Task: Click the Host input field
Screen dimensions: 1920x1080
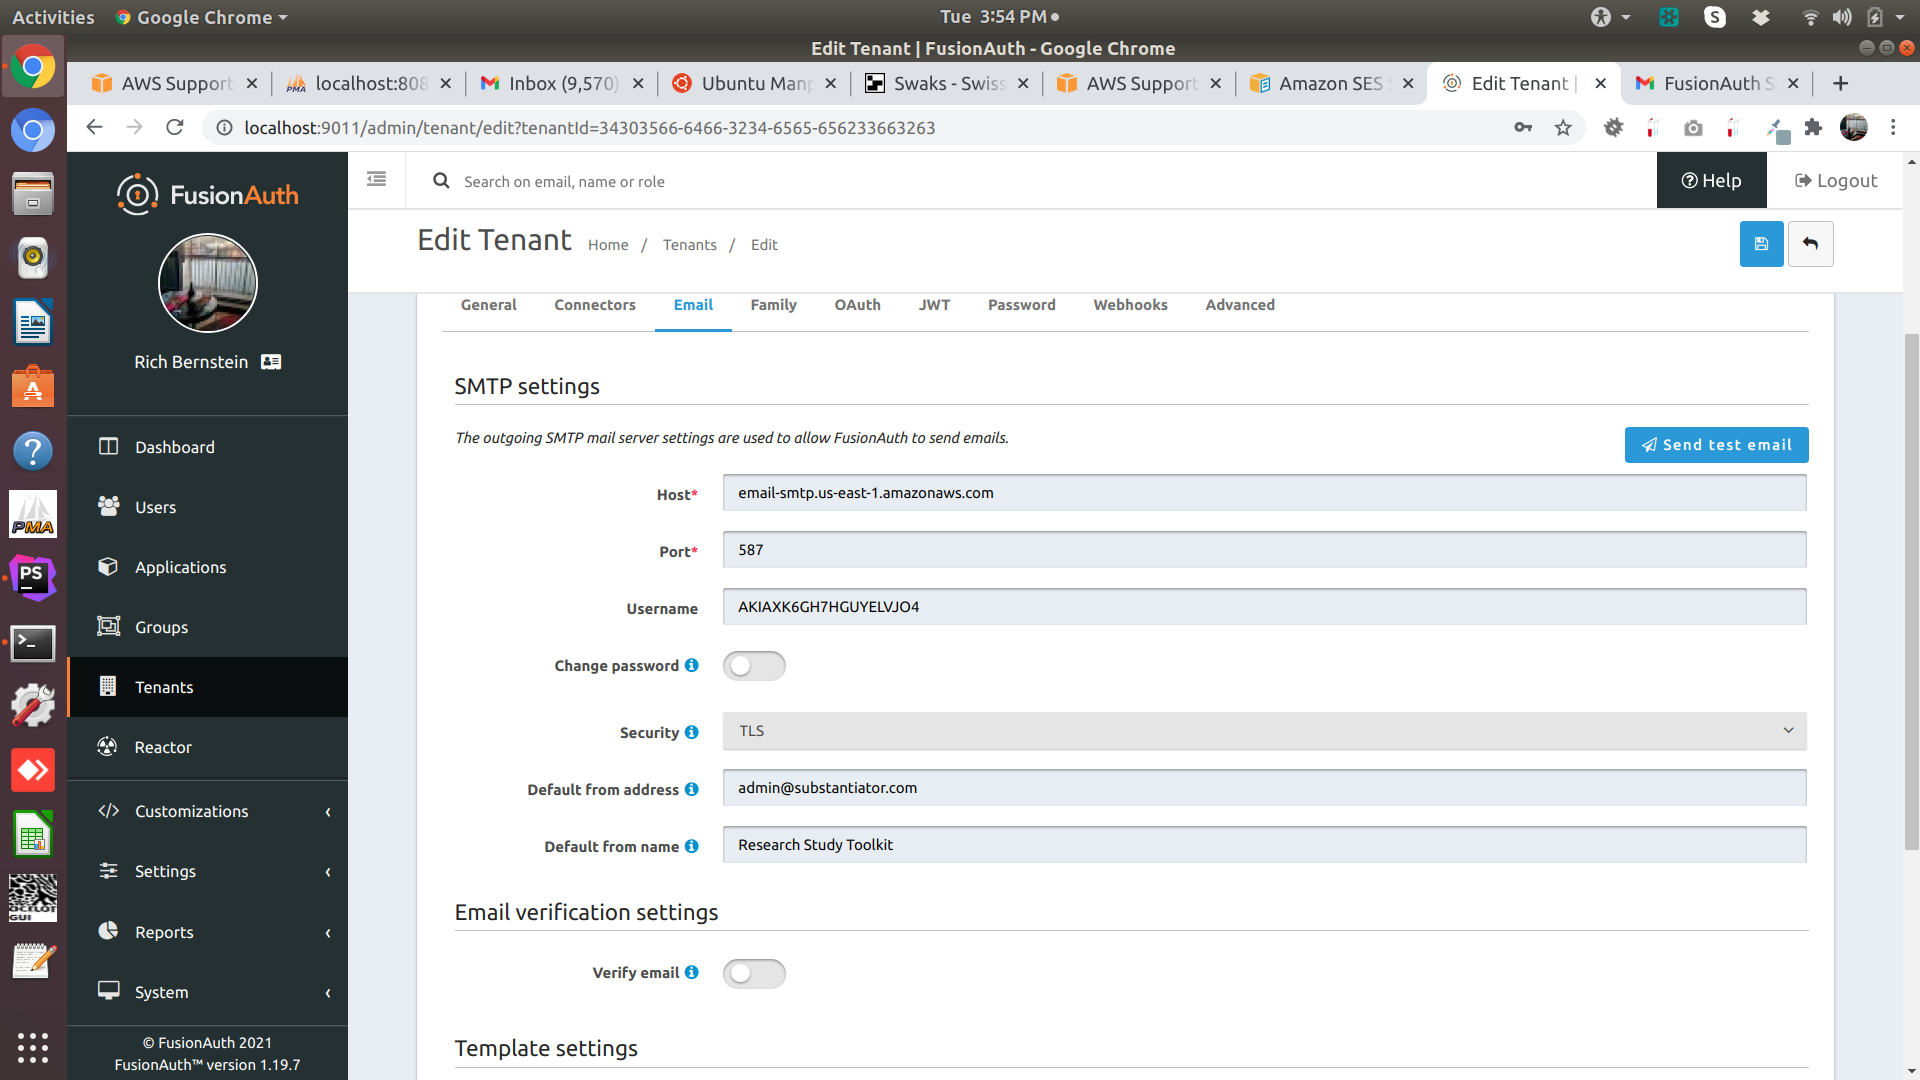Action: 1265,492
